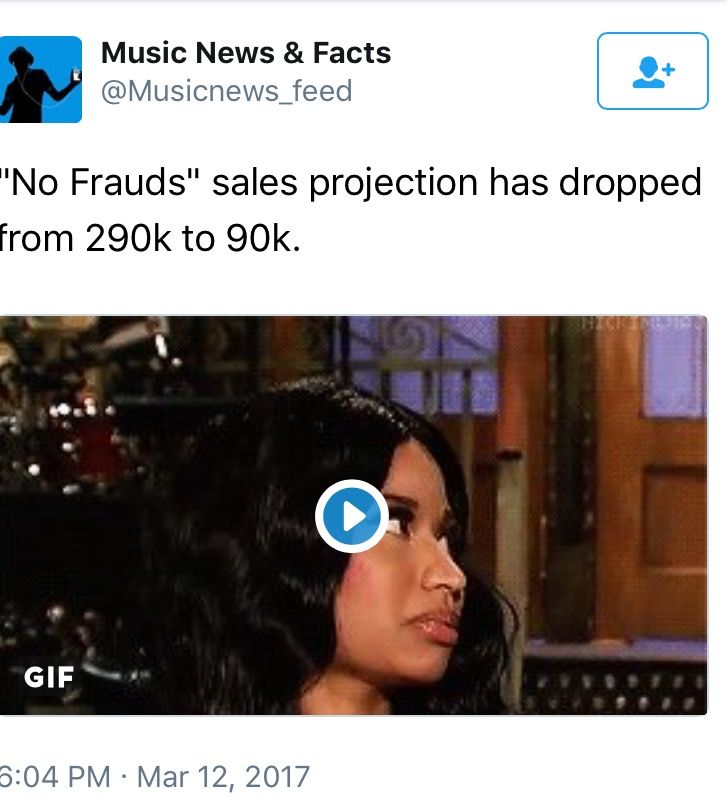
Task: Click the GIF badge on the media
Action: (x=49, y=677)
